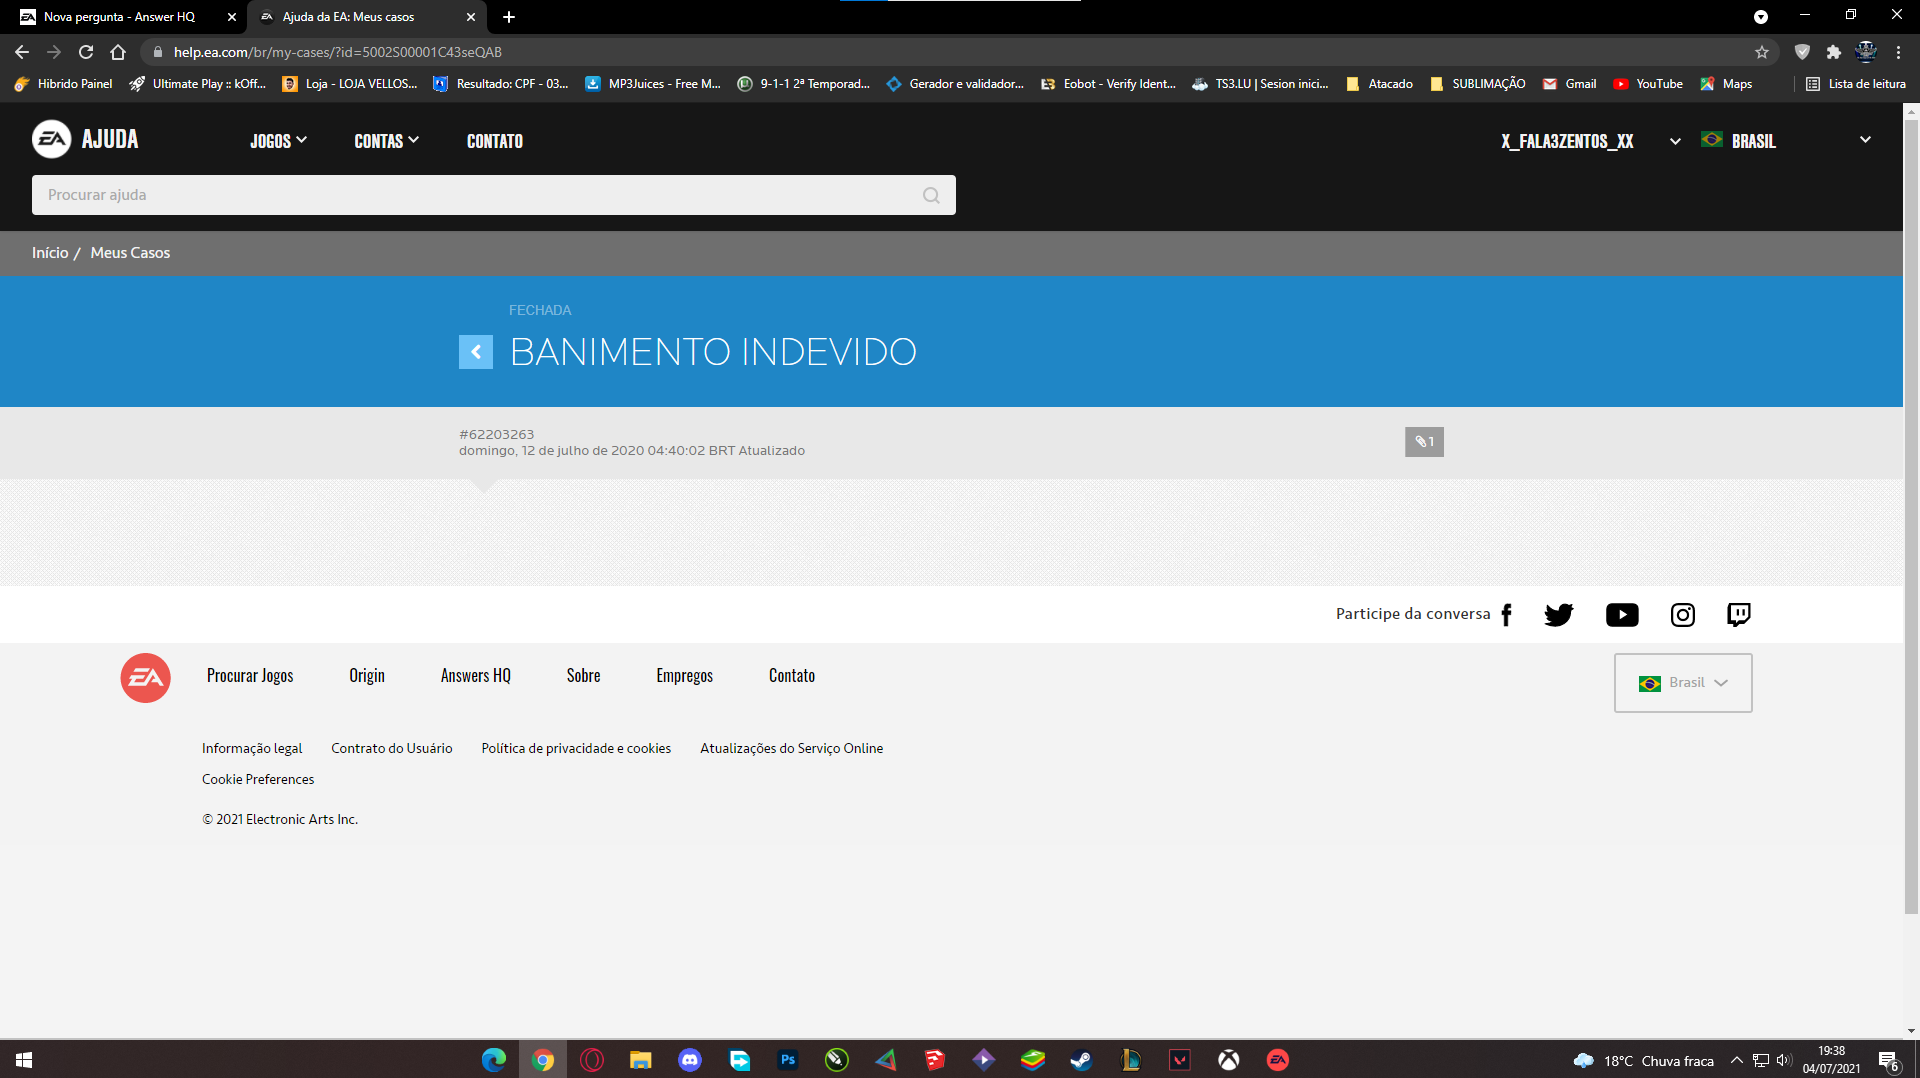Image resolution: width=1920 pixels, height=1078 pixels.
Task: Open Lista de leitura reading list
Action: tap(1856, 84)
